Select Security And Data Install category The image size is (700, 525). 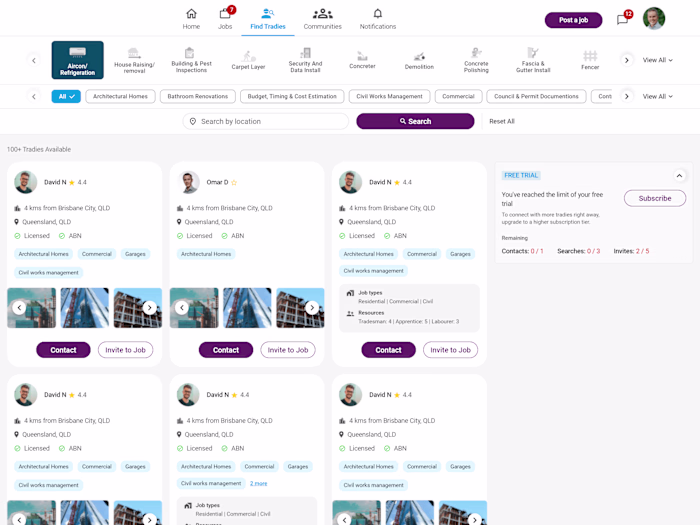(x=305, y=60)
